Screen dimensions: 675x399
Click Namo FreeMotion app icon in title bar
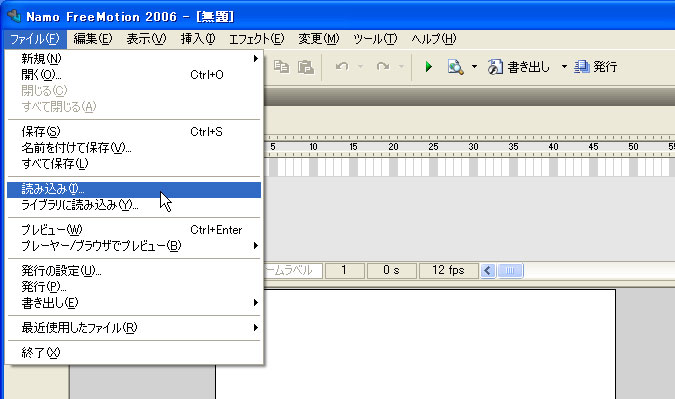pyautogui.click(x=14, y=16)
